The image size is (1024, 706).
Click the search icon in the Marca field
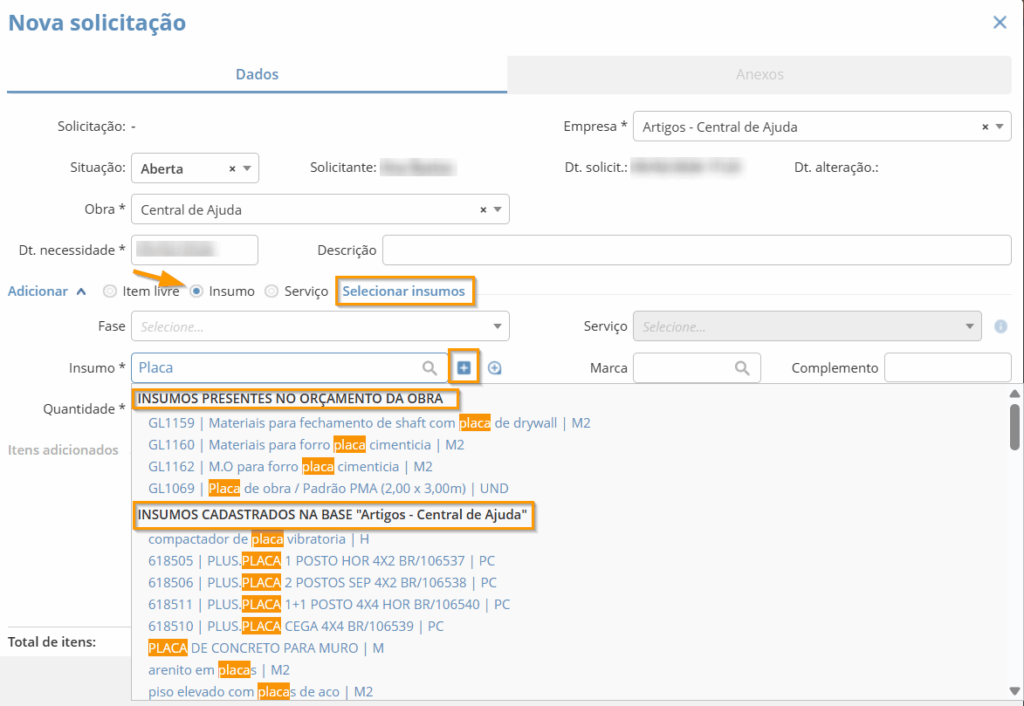coord(742,368)
